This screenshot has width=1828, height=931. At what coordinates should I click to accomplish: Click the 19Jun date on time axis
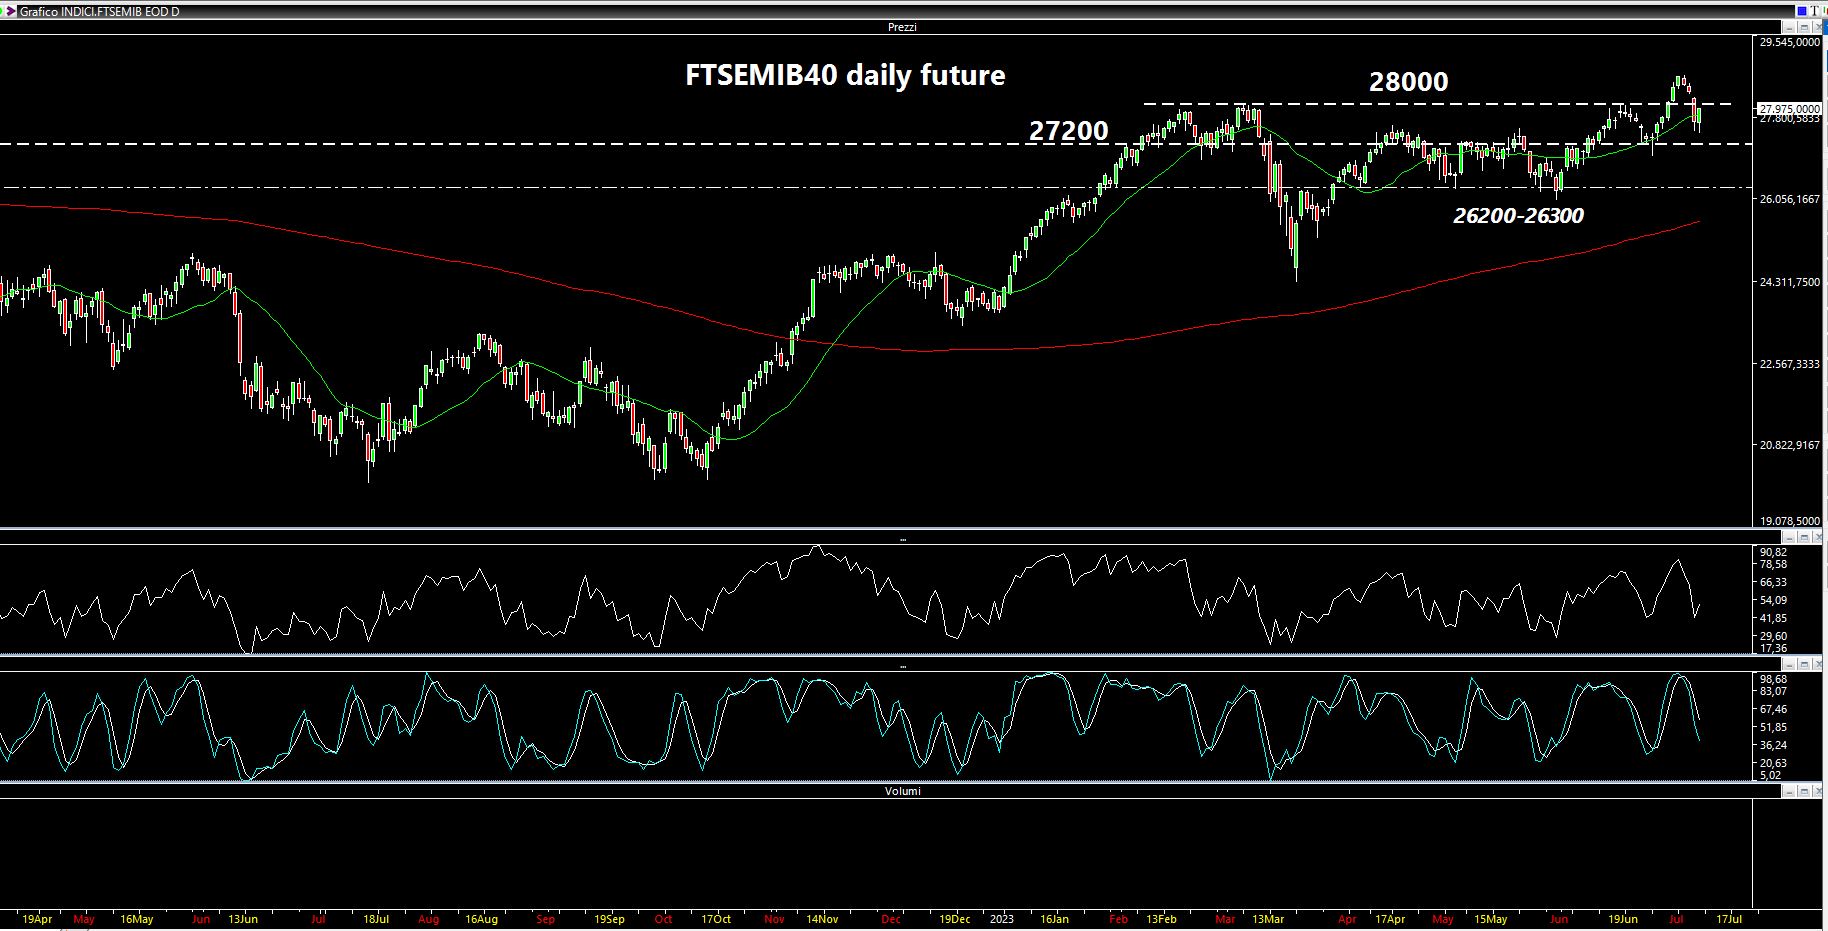click(x=1623, y=918)
